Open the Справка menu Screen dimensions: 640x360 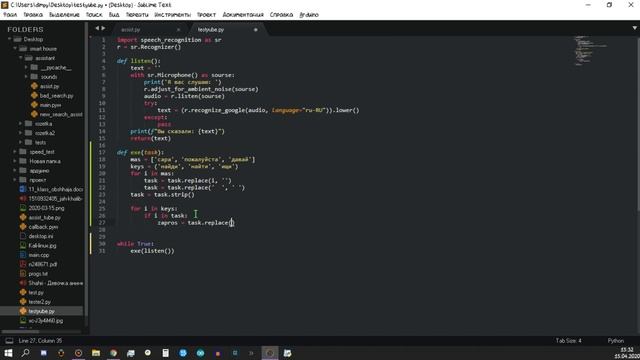click(x=281, y=15)
